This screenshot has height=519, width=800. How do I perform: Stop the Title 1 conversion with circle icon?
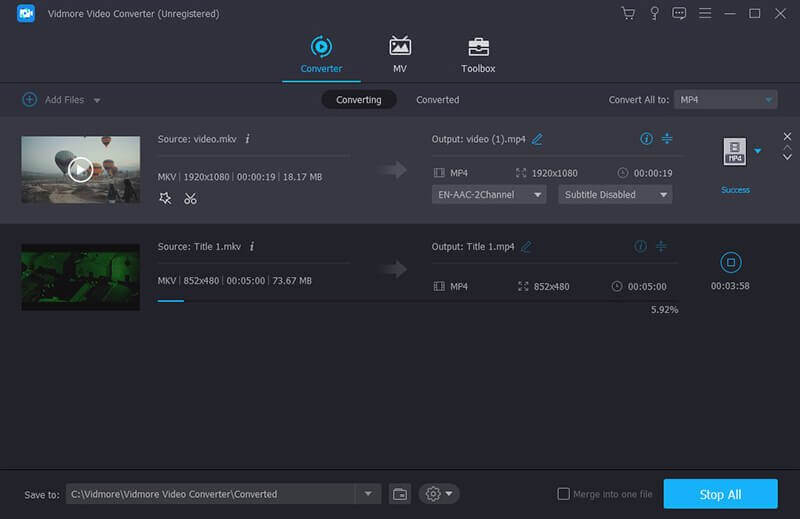pos(730,263)
